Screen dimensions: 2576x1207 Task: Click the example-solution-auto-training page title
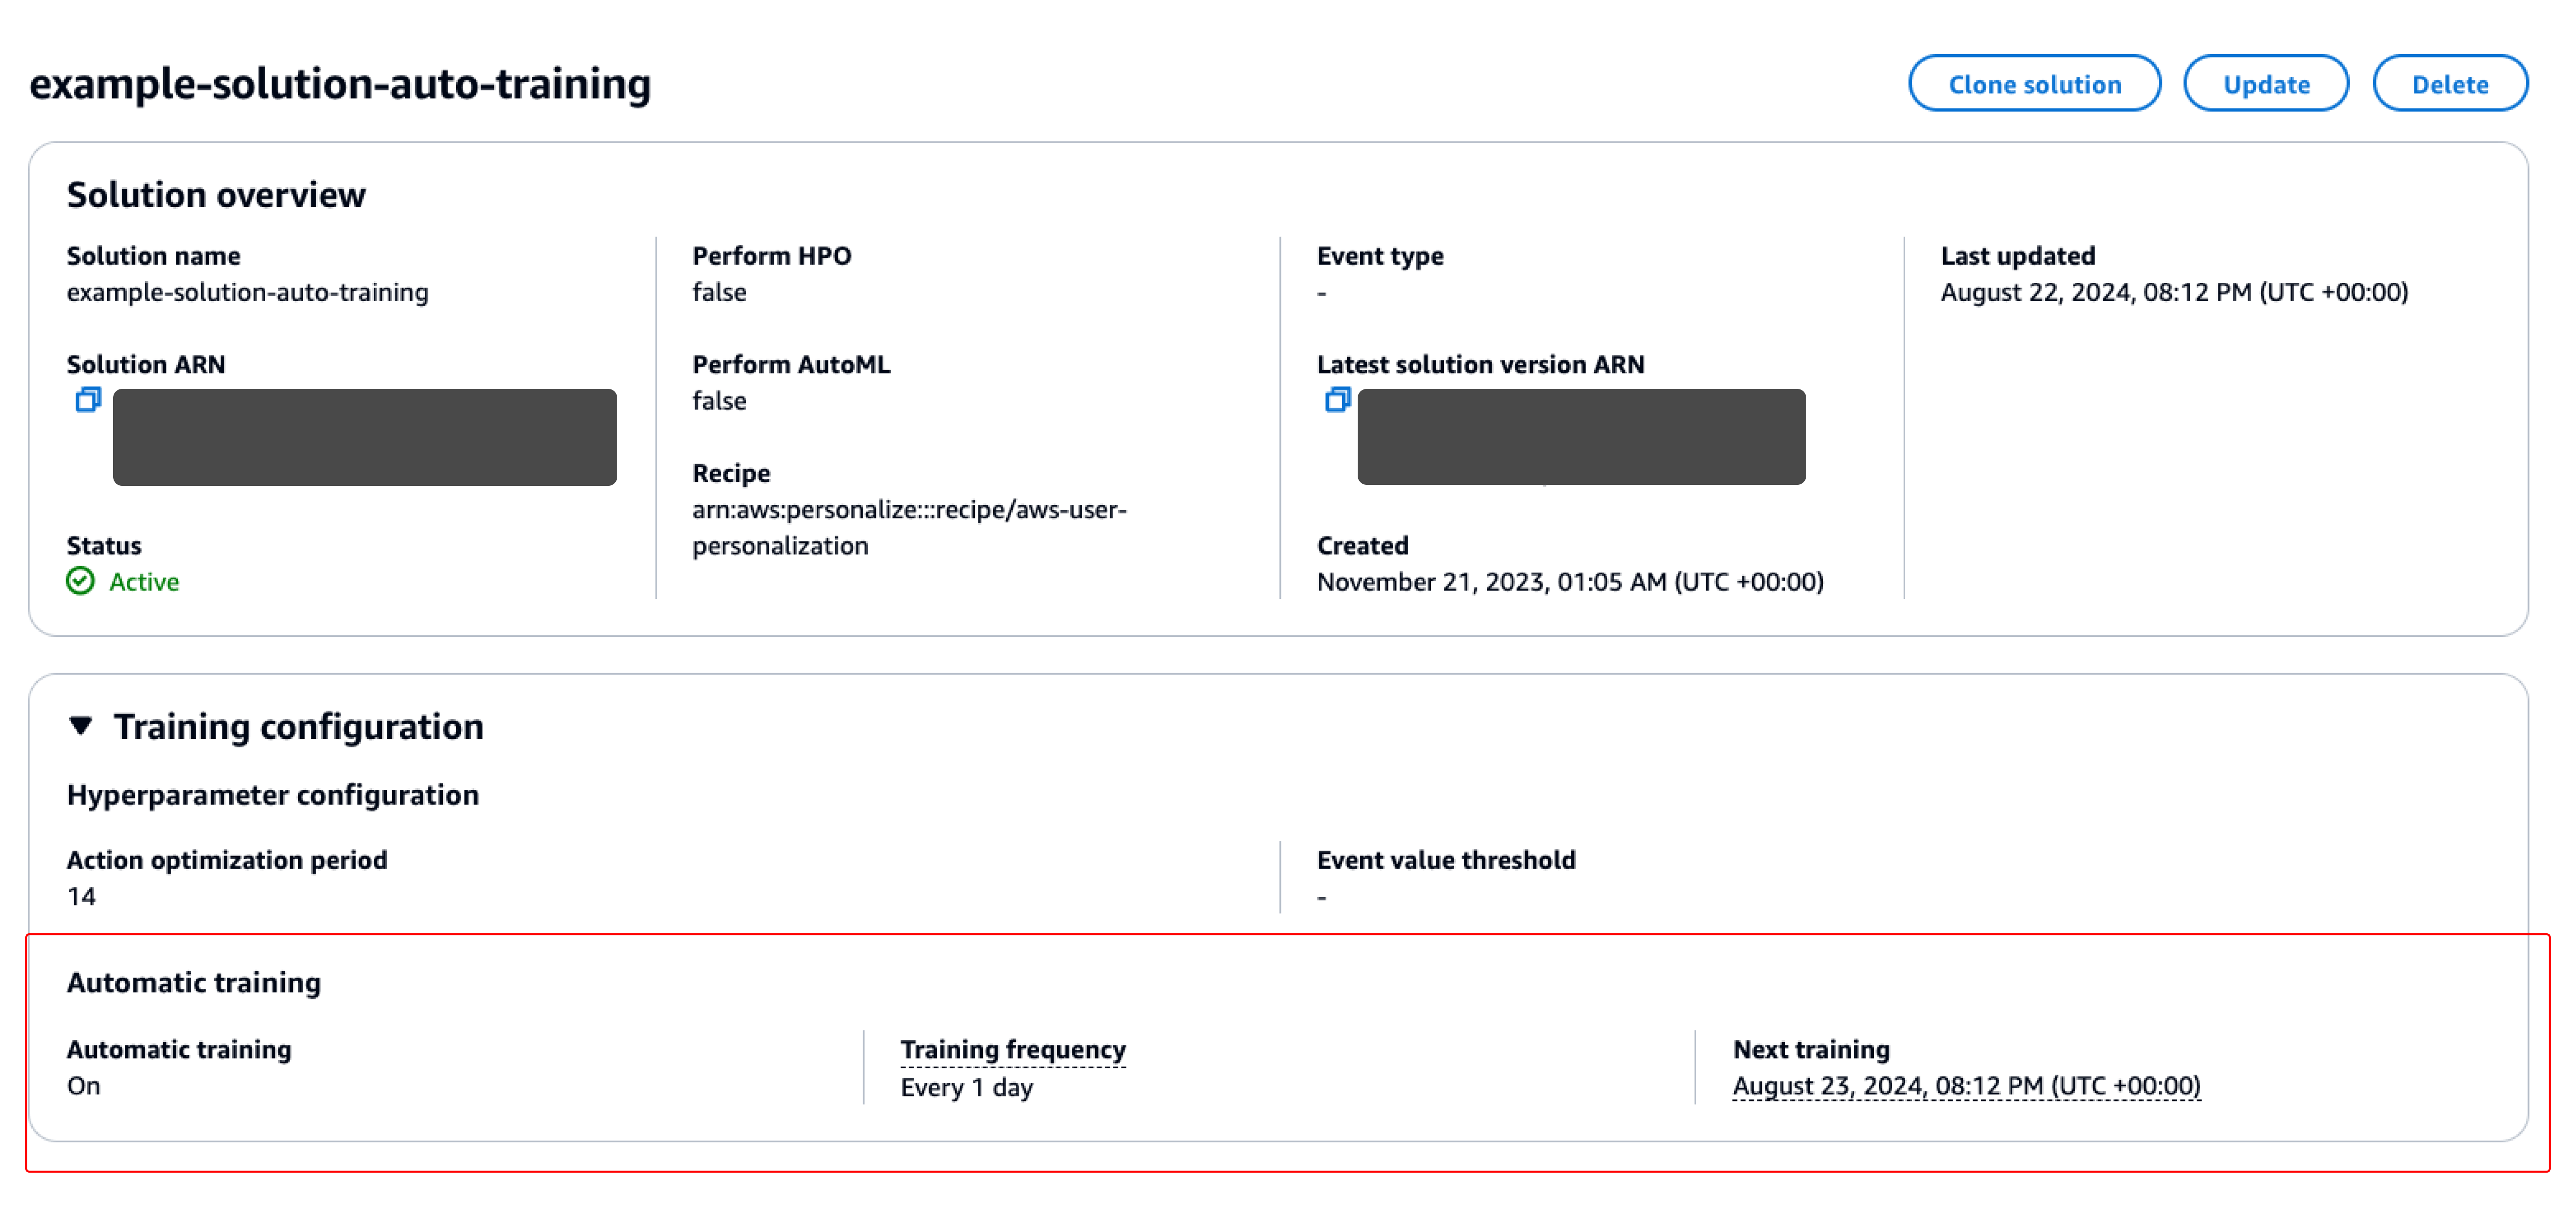pos(340,84)
